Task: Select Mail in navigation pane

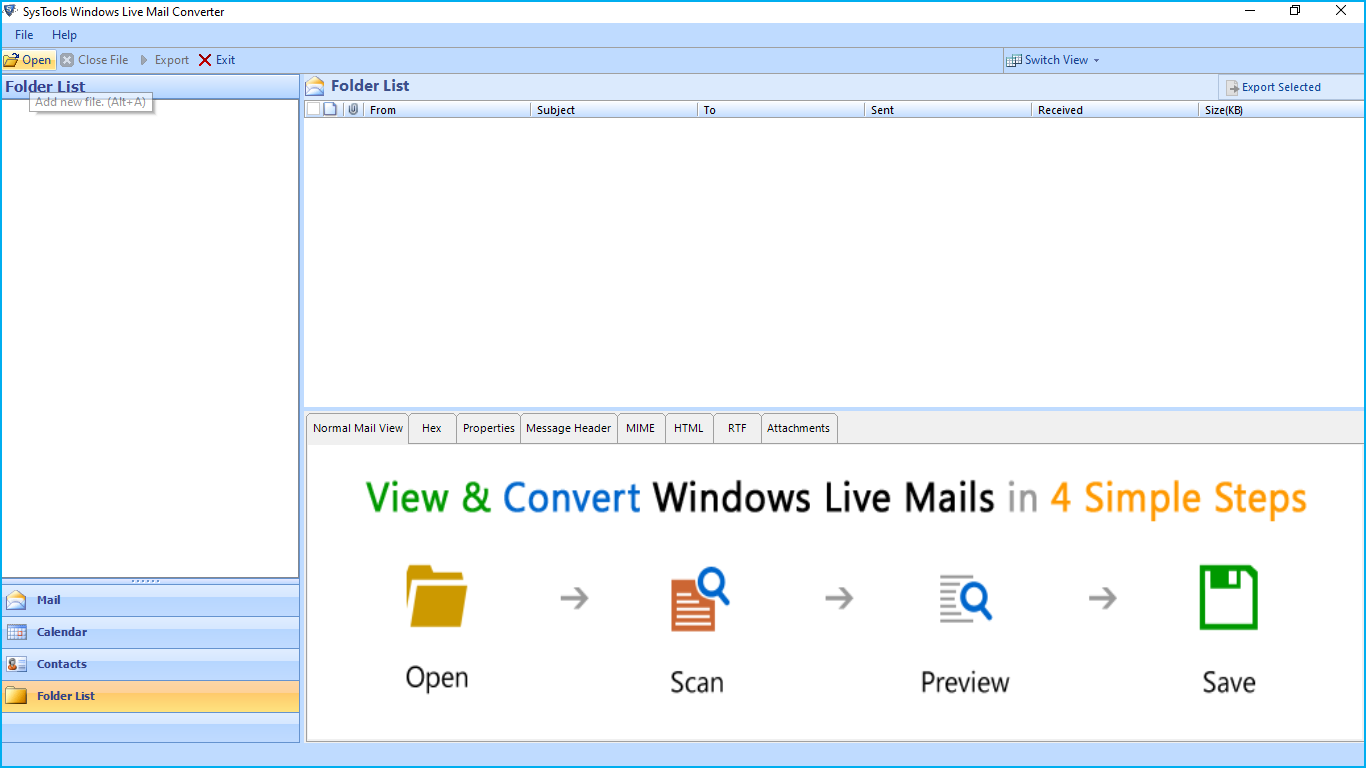Action: pyautogui.click(x=150, y=600)
